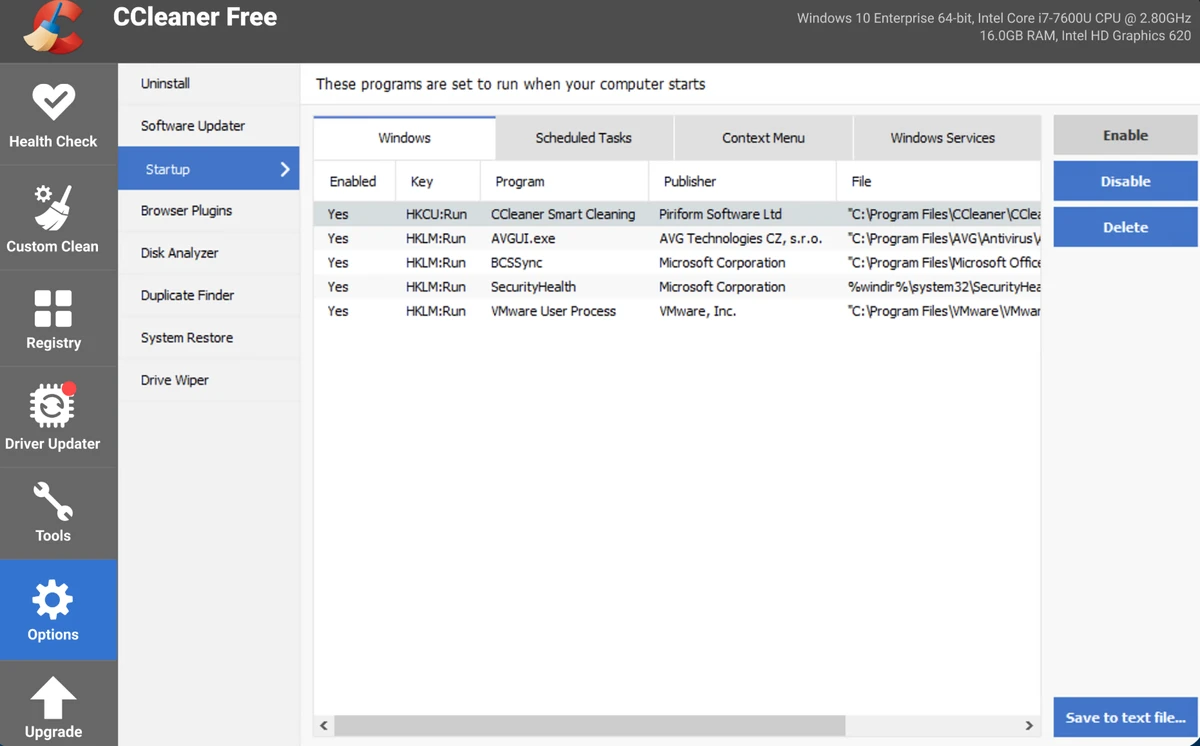Click the Enable button
The width and height of the screenshot is (1200, 746).
coord(1125,135)
